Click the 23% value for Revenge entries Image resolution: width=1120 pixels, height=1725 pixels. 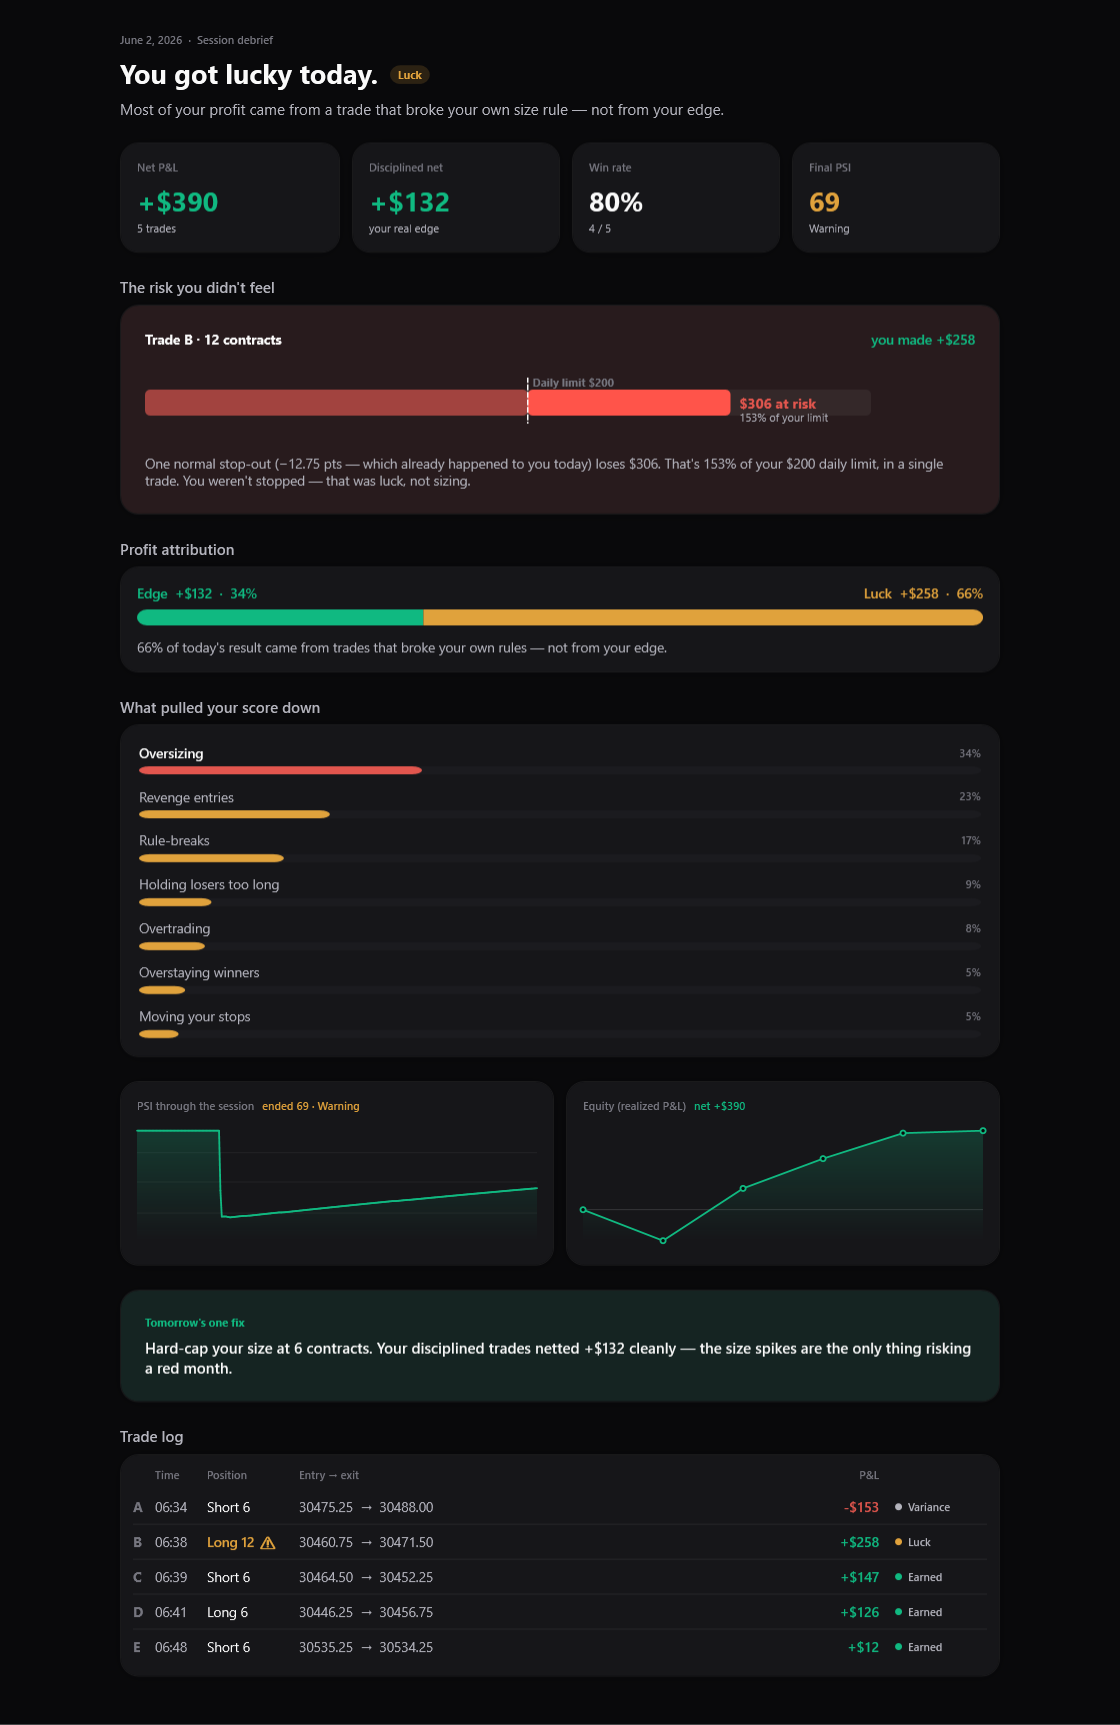coord(970,797)
